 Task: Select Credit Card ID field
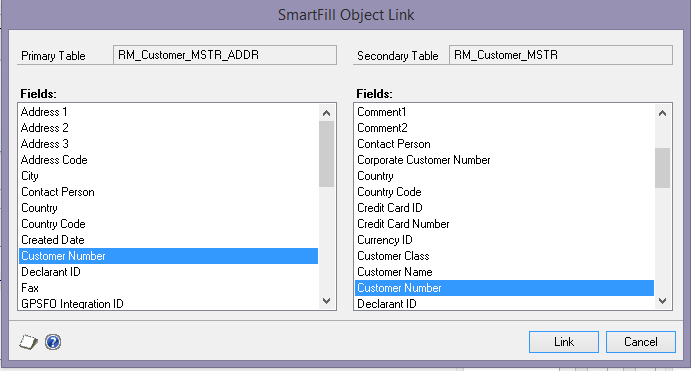(x=505, y=208)
